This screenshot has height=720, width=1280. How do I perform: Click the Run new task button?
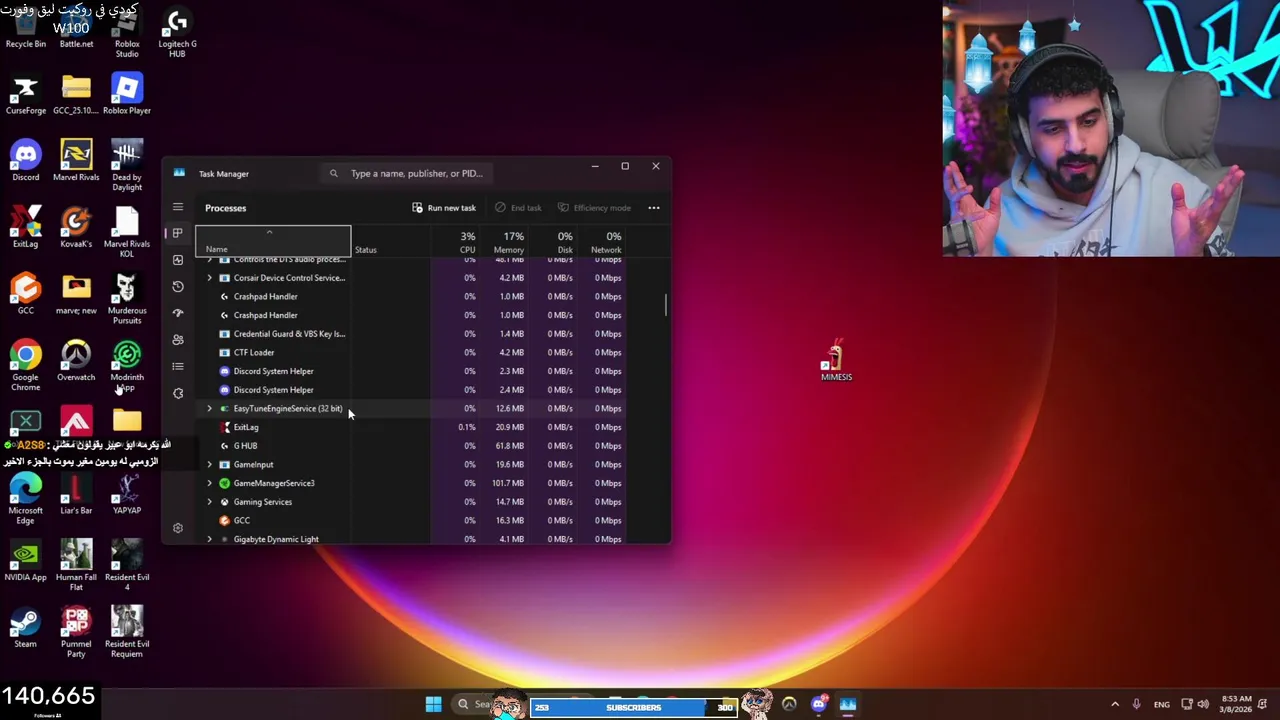[x=444, y=208]
